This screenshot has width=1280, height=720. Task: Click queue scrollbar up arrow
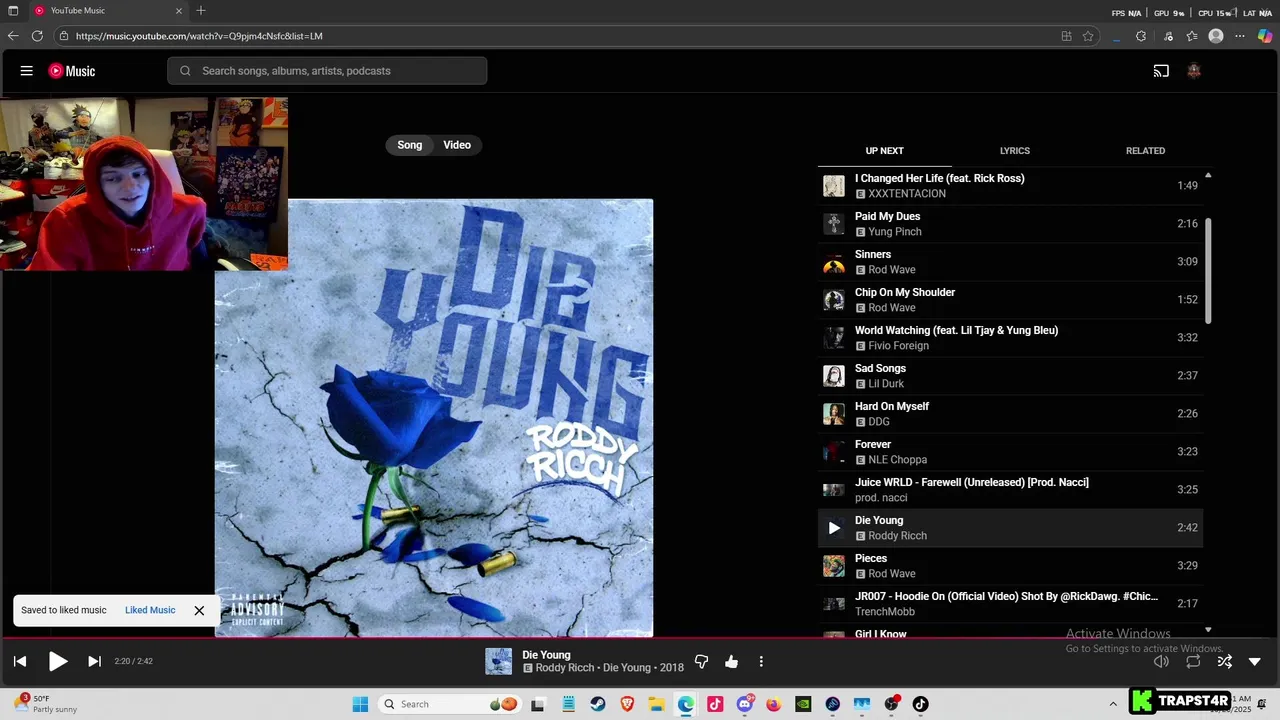tap(1208, 175)
